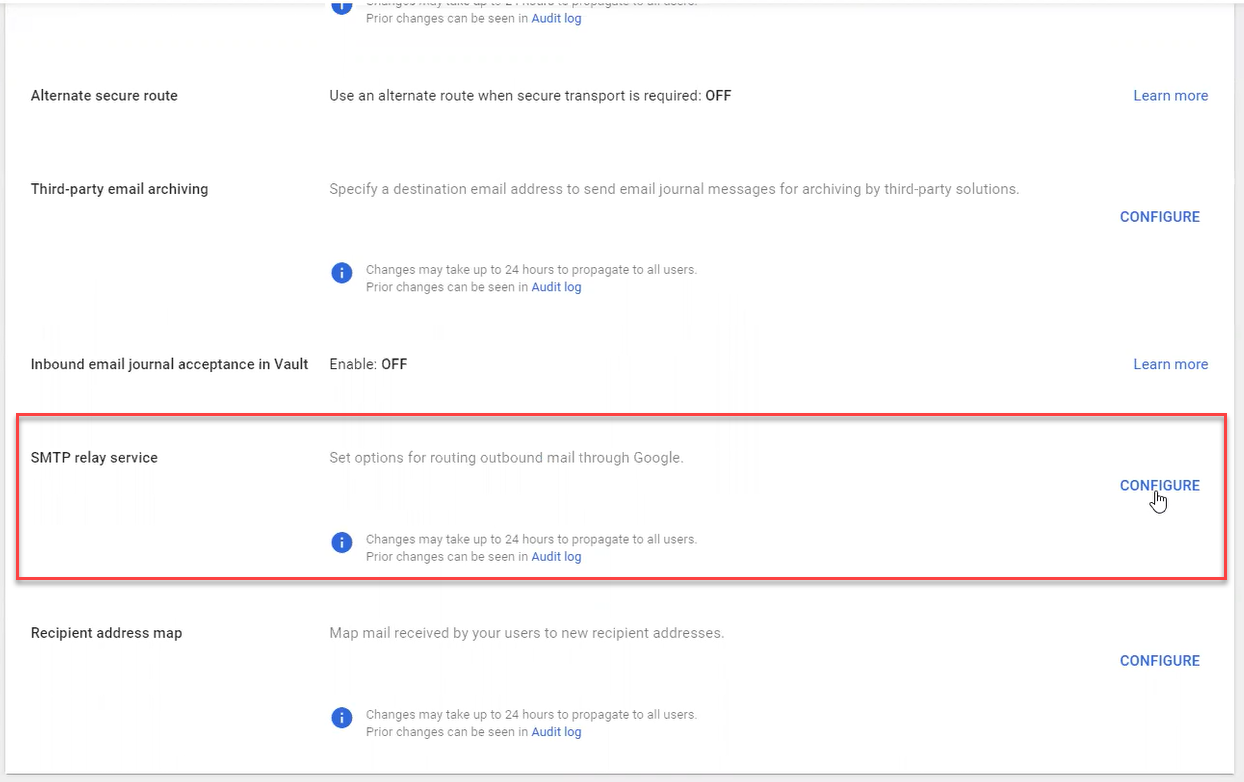Viewport: 1244px width, 782px height.
Task: Click Learn more for Alternate secure route
Action: [x=1170, y=96]
